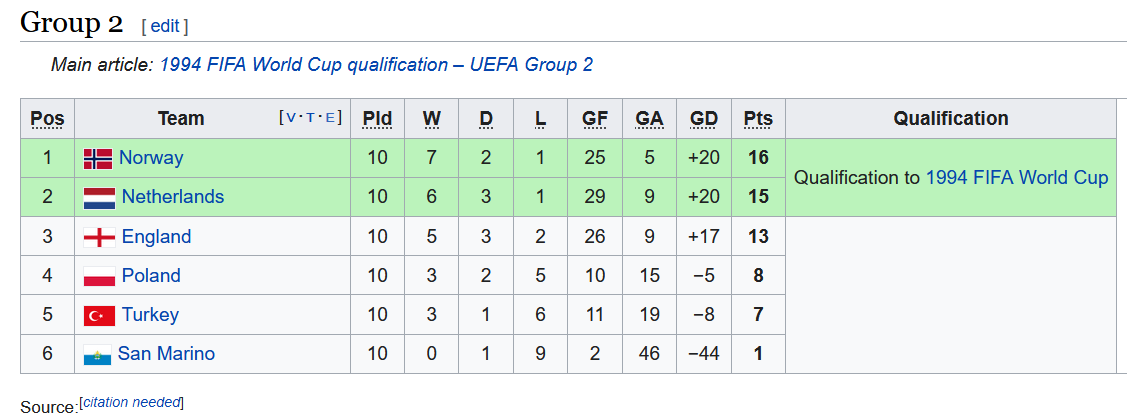
Task: Click the Netherlands flag icon
Action: point(99,198)
